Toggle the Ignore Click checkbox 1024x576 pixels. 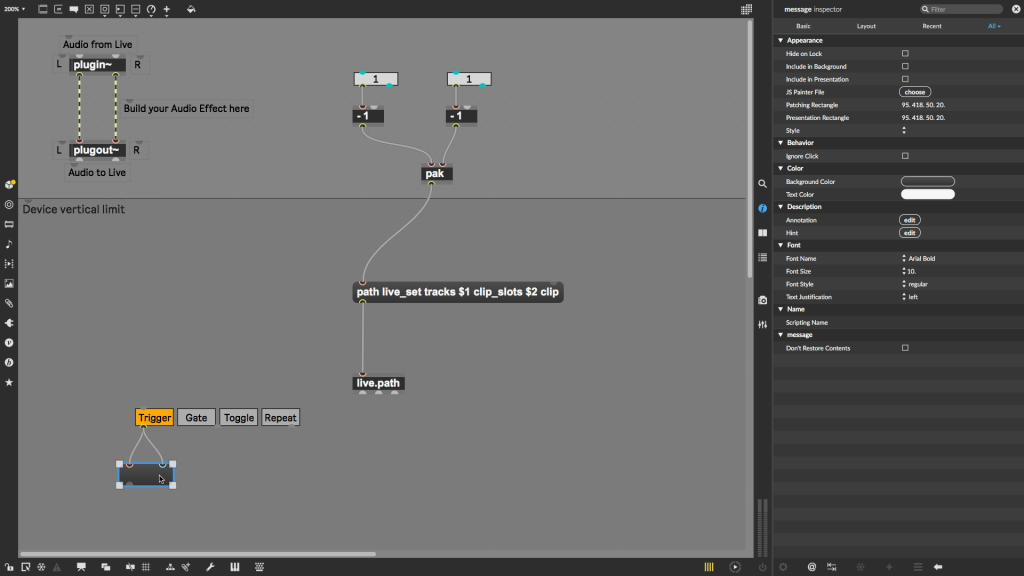coord(905,156)
